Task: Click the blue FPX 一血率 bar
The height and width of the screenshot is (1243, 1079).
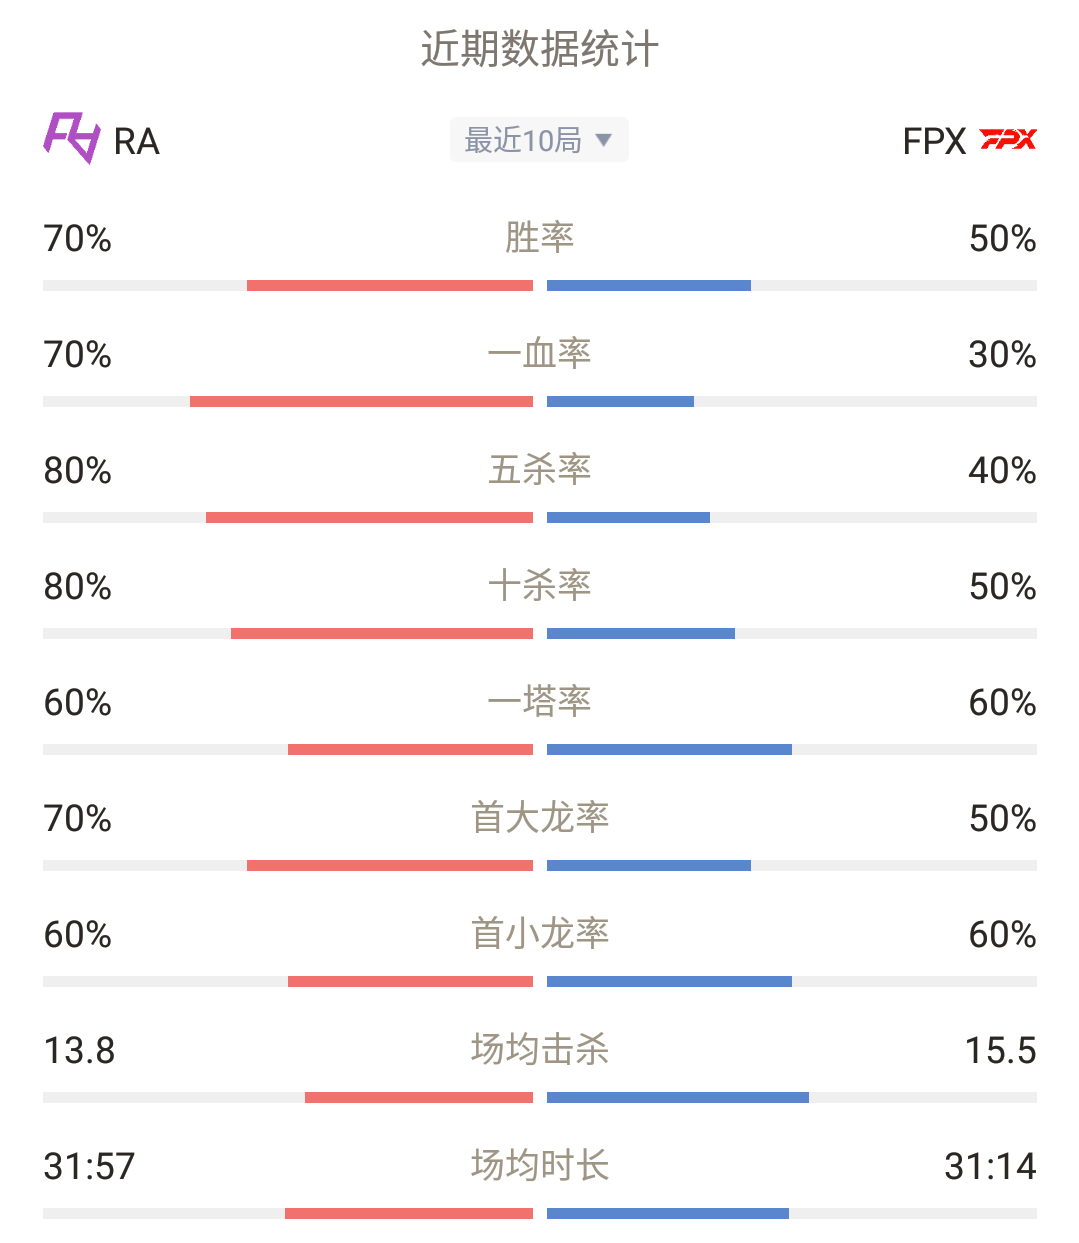Action: (620, 402)
